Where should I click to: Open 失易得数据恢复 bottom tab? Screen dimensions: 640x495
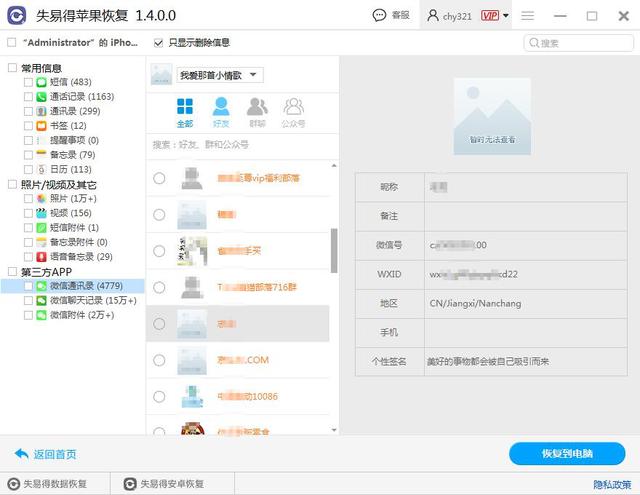(47, 484)
